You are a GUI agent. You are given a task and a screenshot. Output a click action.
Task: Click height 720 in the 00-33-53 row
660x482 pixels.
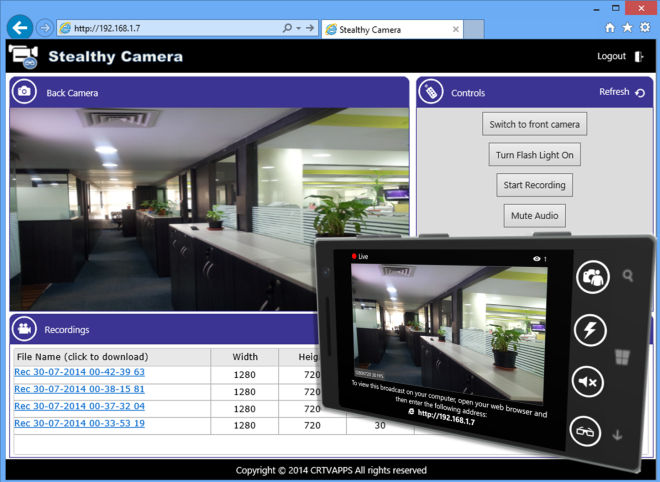[x=312, y=426]
